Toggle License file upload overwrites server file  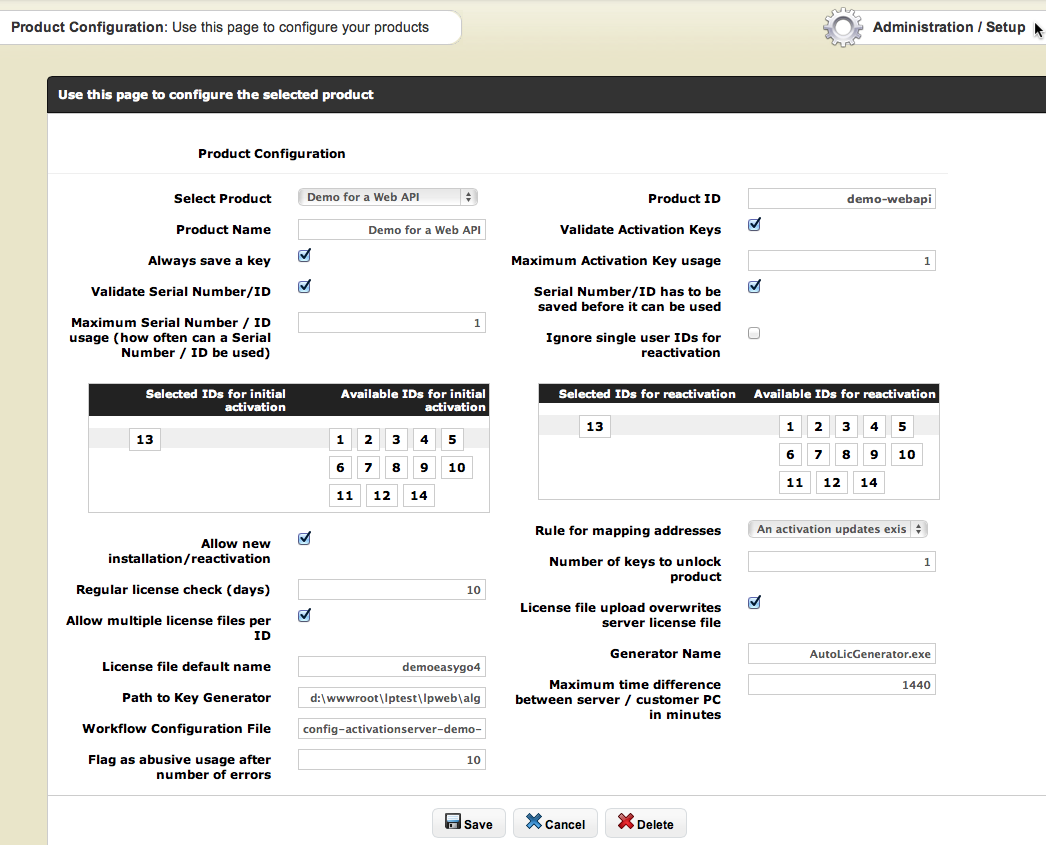(x=754, y=603)
